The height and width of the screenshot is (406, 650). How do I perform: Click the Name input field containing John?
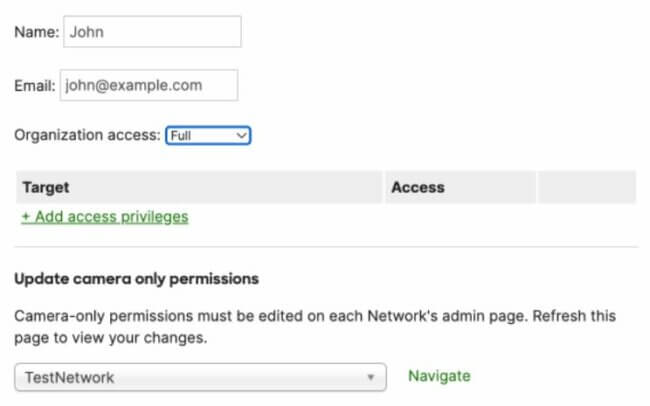[152, 32]
